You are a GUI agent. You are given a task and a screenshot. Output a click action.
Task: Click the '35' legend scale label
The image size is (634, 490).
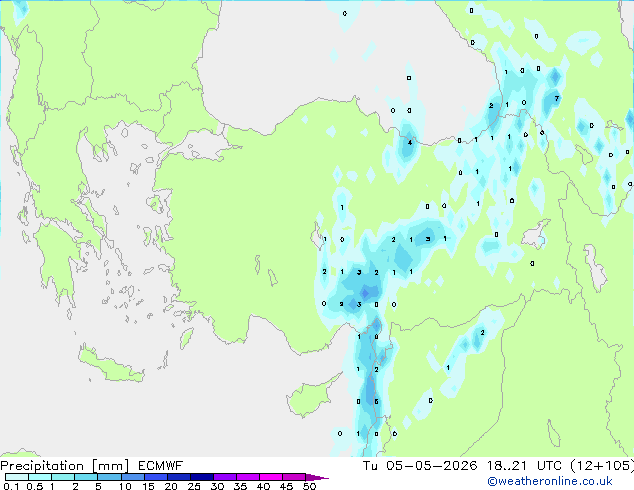pyautogui.click(x=240, y=486)
